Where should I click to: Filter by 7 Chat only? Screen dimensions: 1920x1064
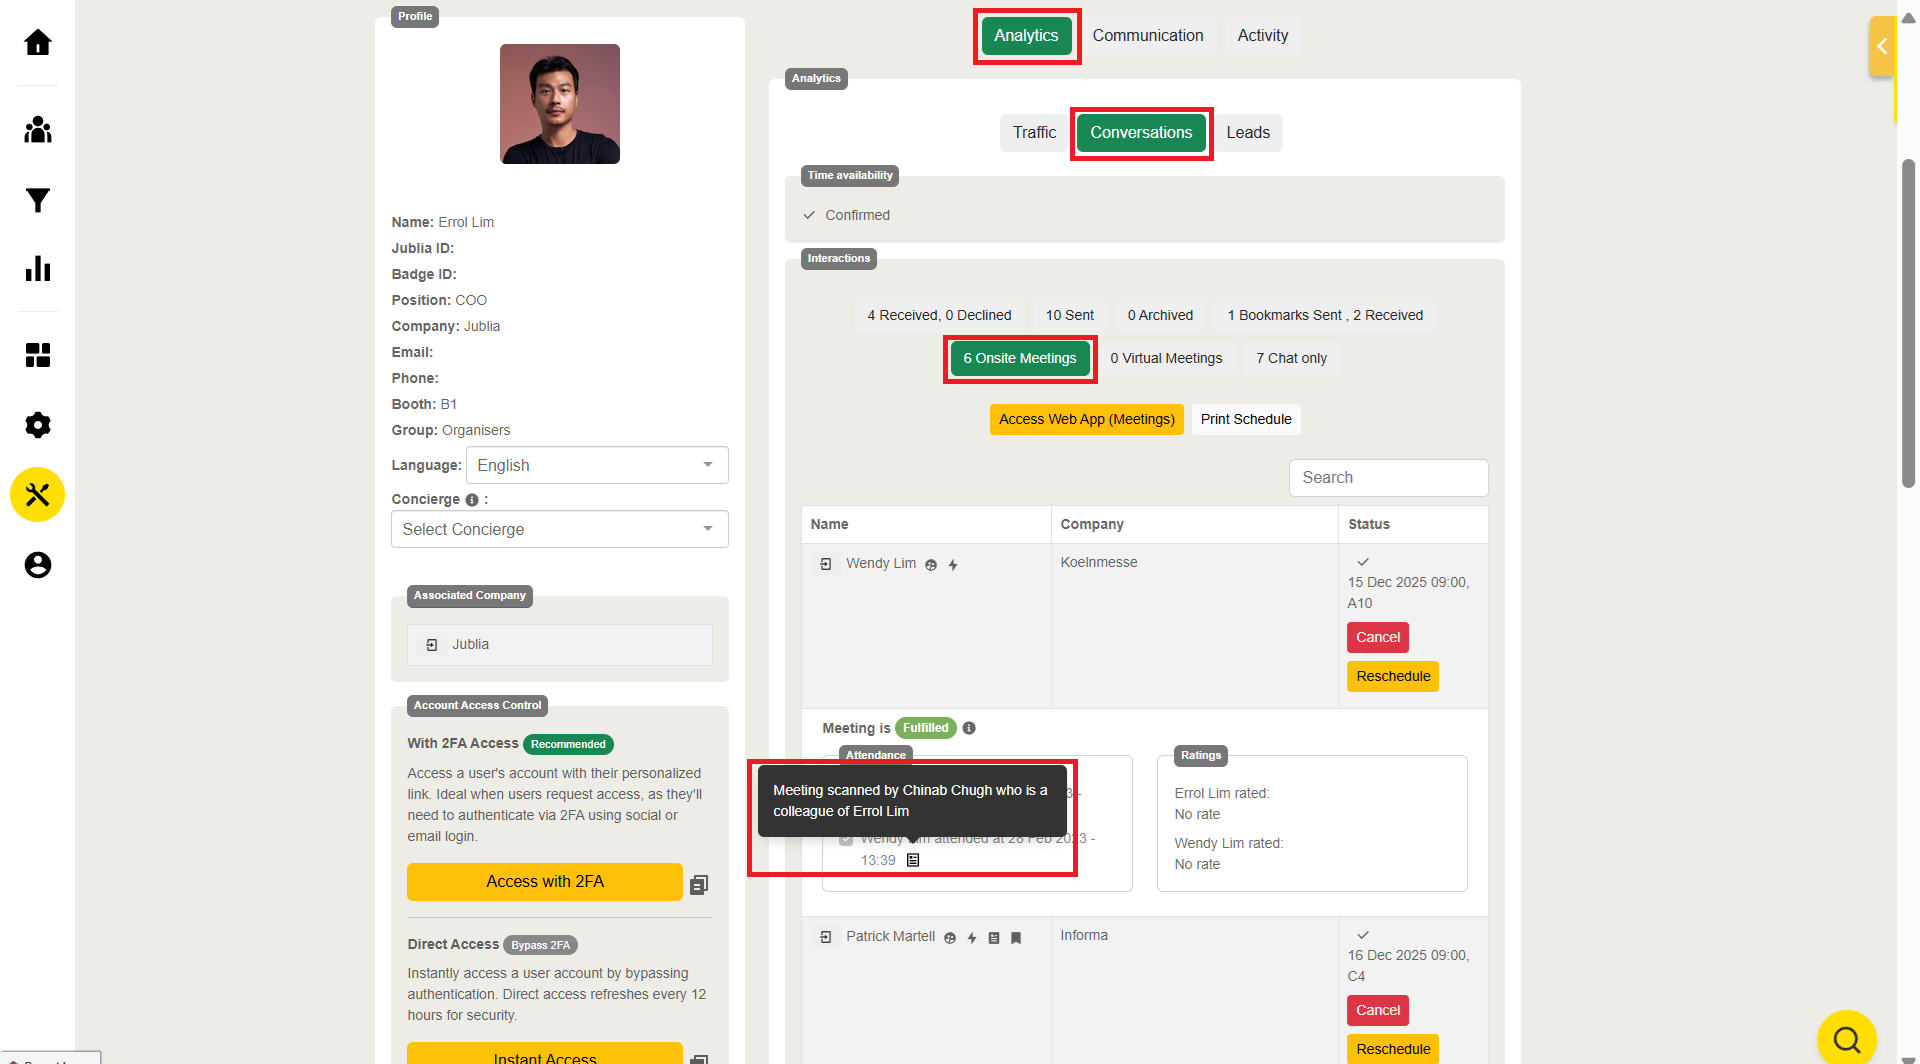[1292, 358]
